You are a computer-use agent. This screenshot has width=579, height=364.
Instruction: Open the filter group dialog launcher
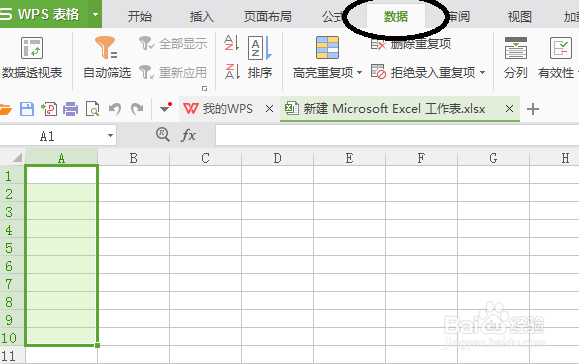tap(204, 88)
